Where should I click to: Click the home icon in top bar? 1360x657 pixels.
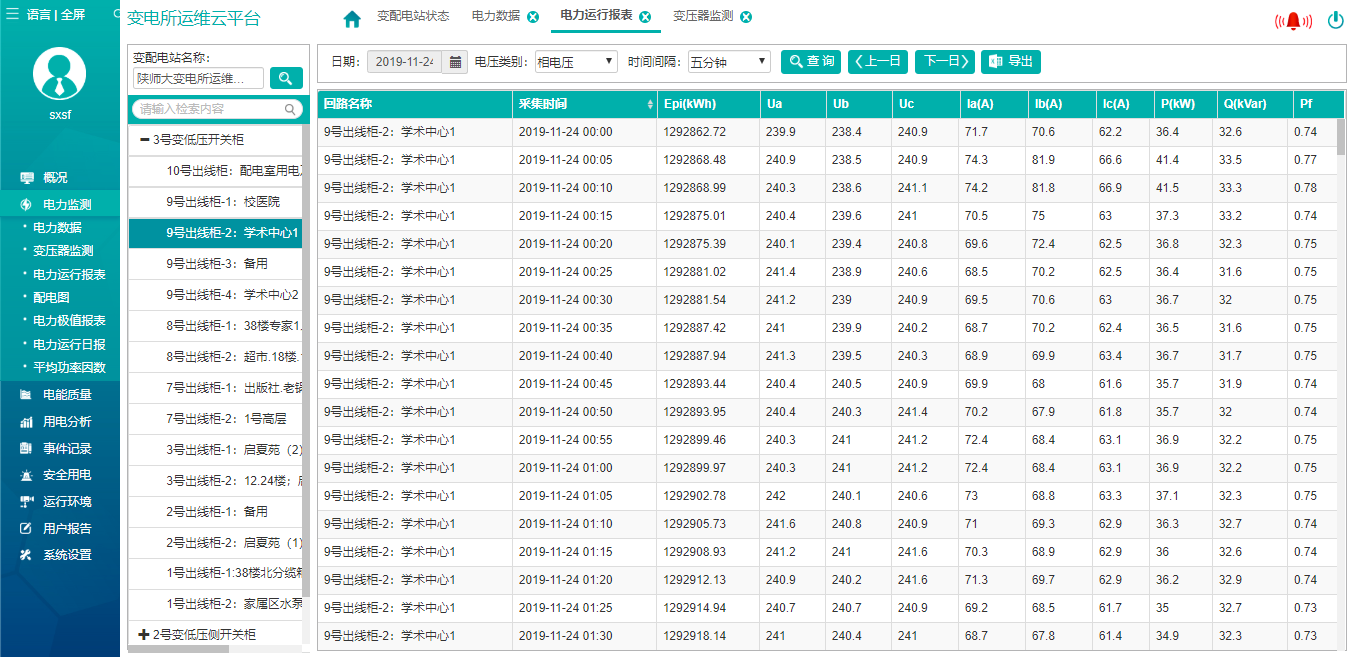click(351, 19)
